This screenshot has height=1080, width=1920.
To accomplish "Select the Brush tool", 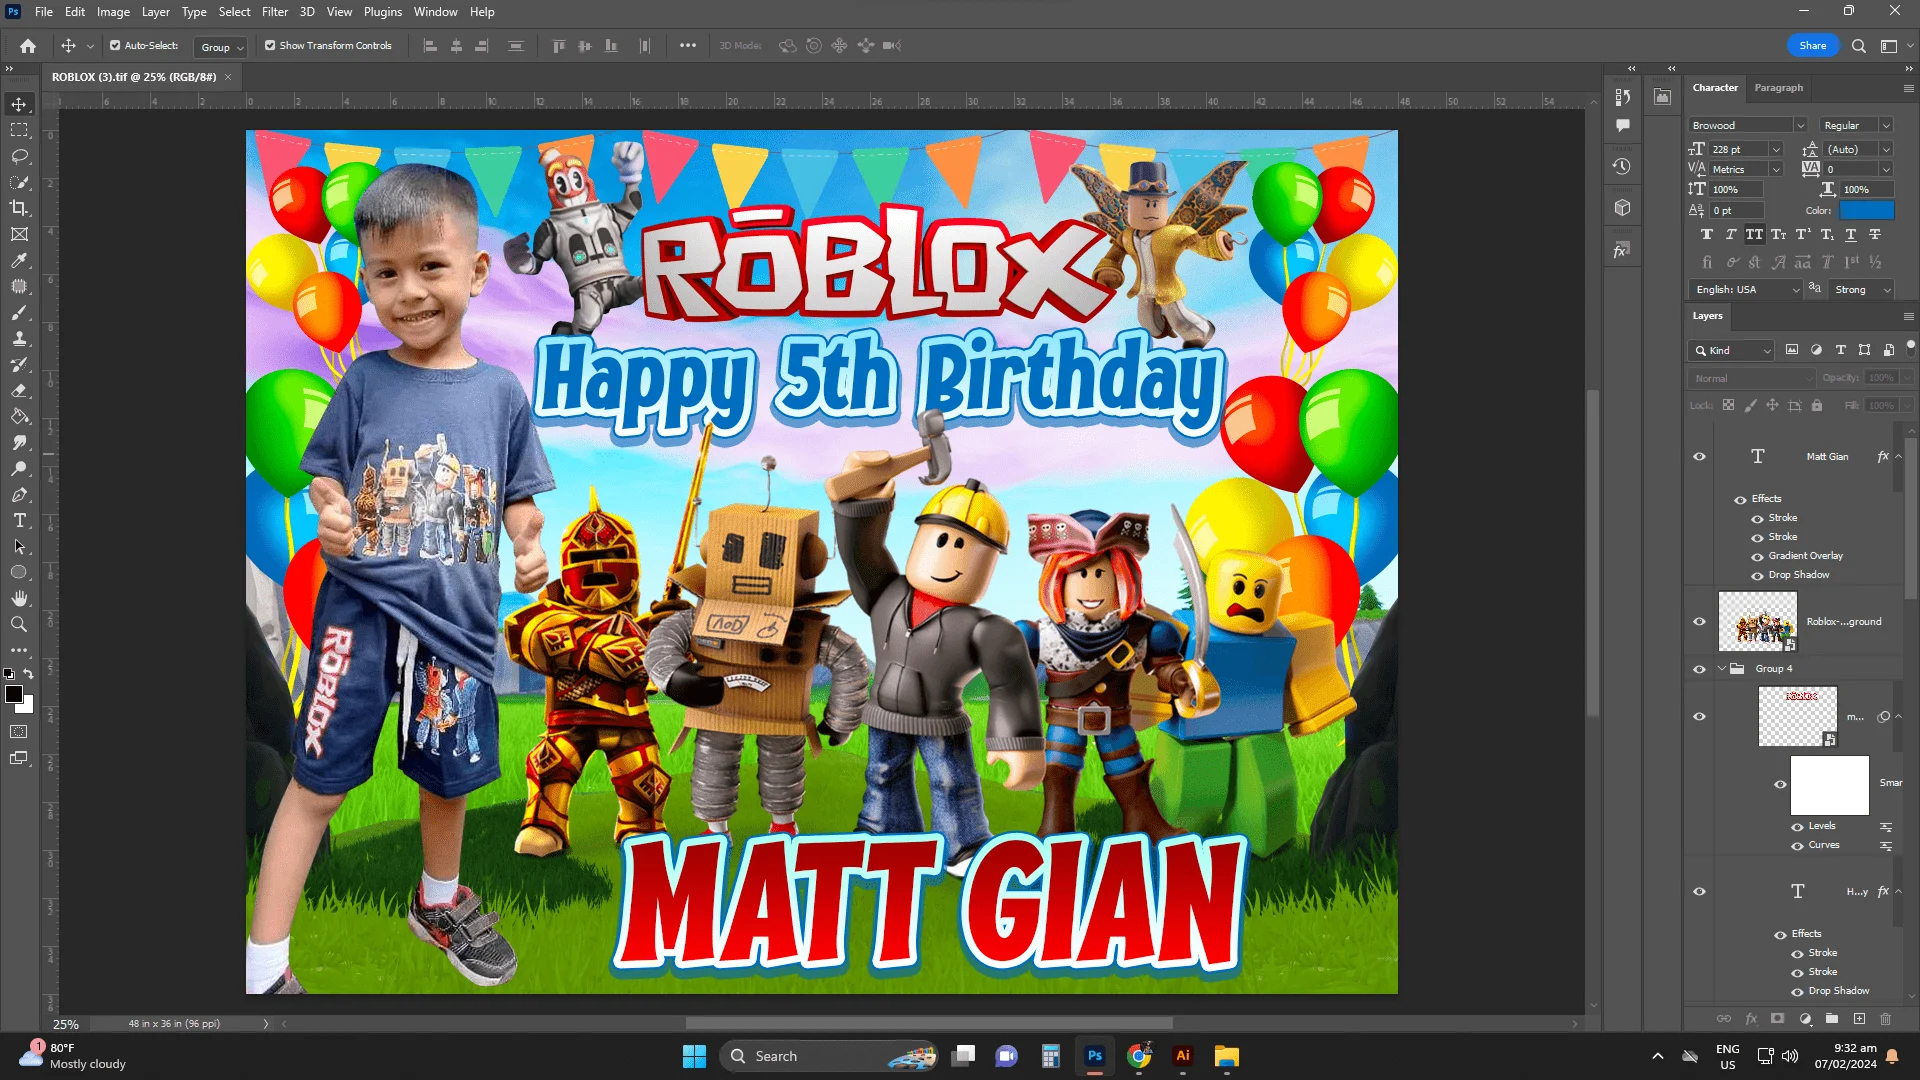I will coord(19,313).
